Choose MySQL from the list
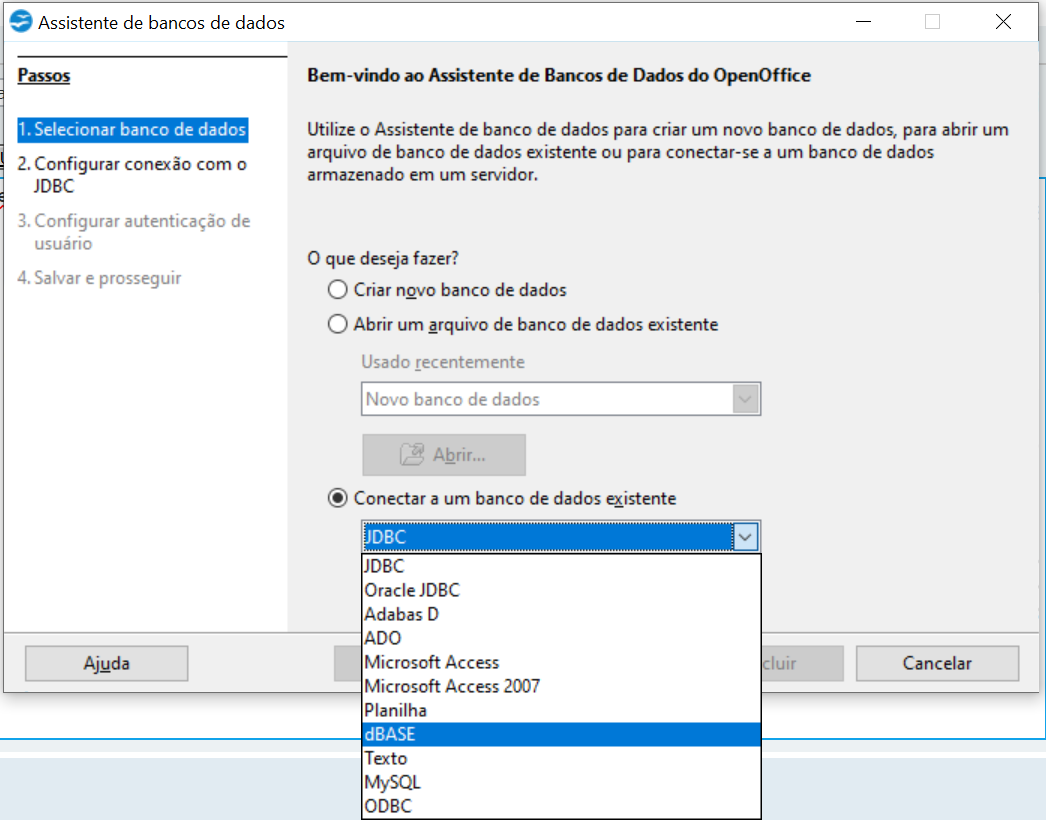The image size is (1046, 834). [561, 783]
